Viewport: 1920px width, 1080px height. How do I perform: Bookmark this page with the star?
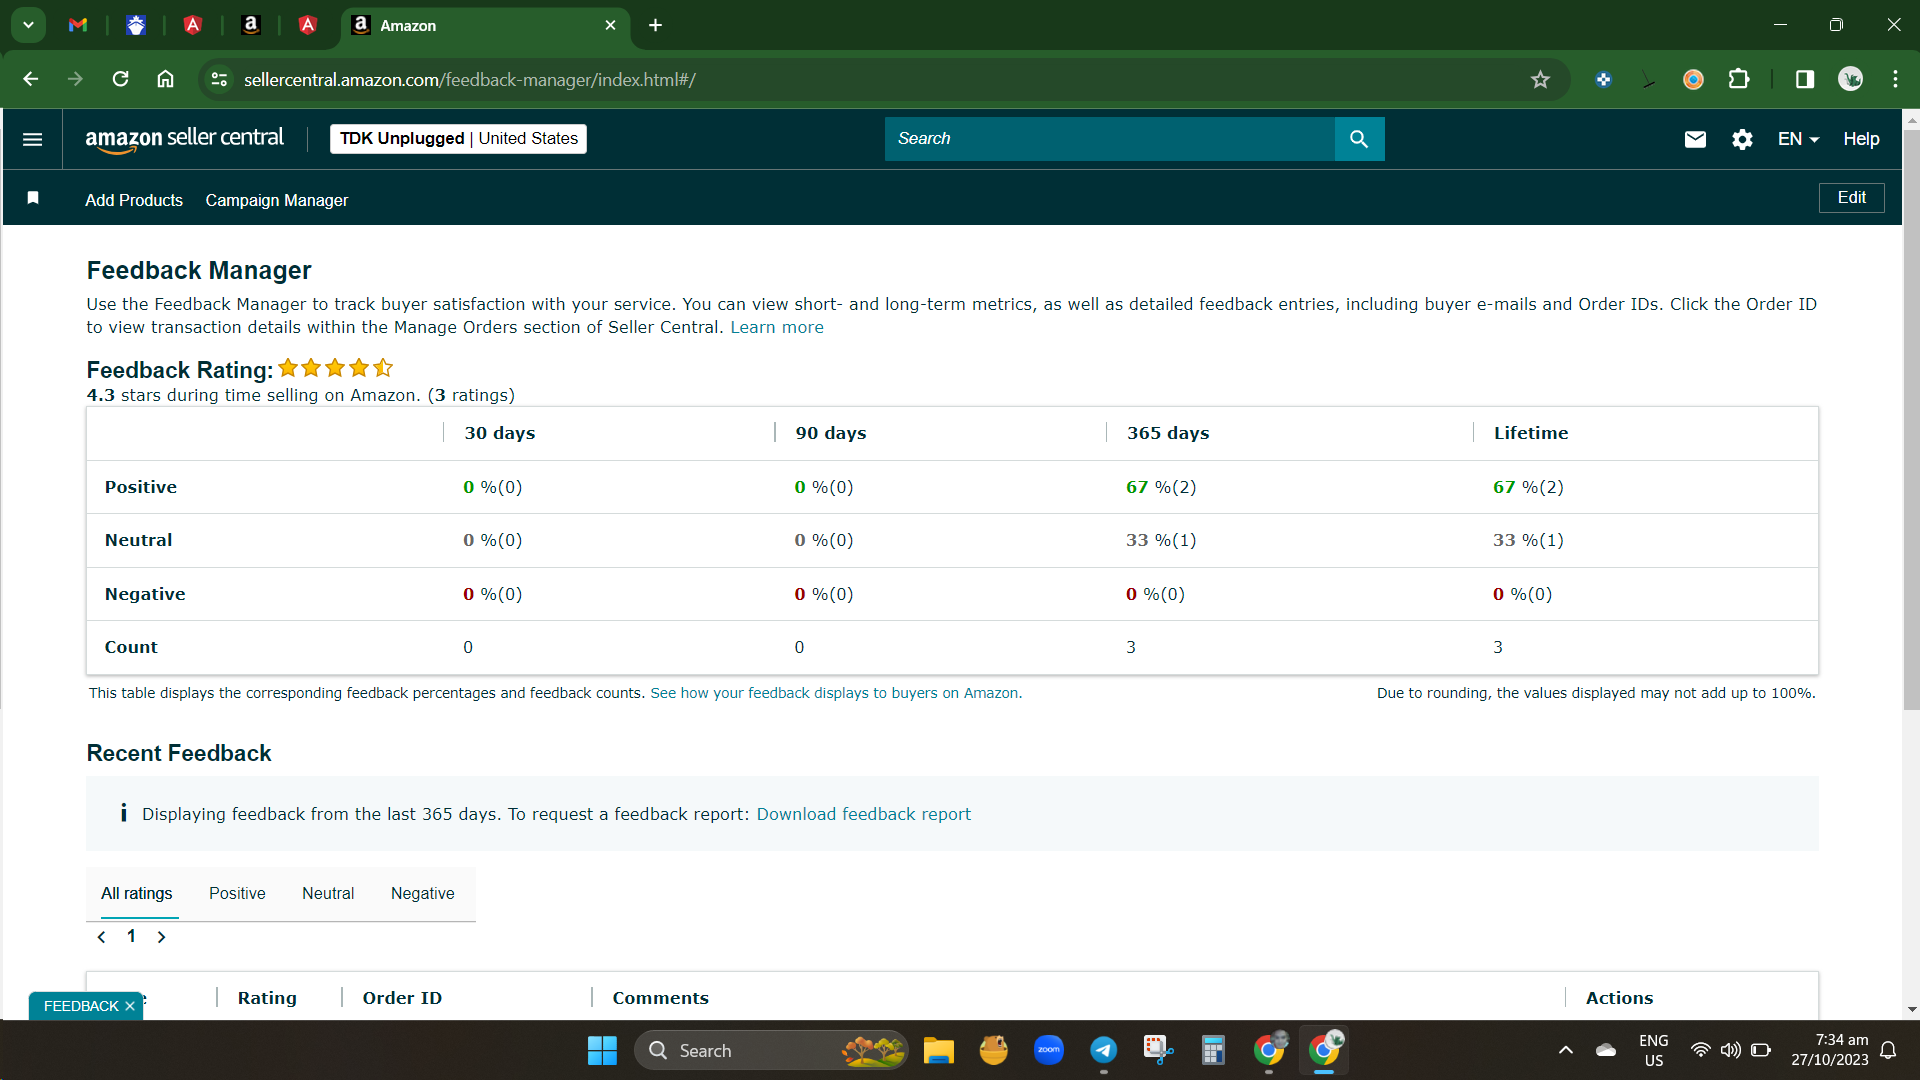(1540, 79)
